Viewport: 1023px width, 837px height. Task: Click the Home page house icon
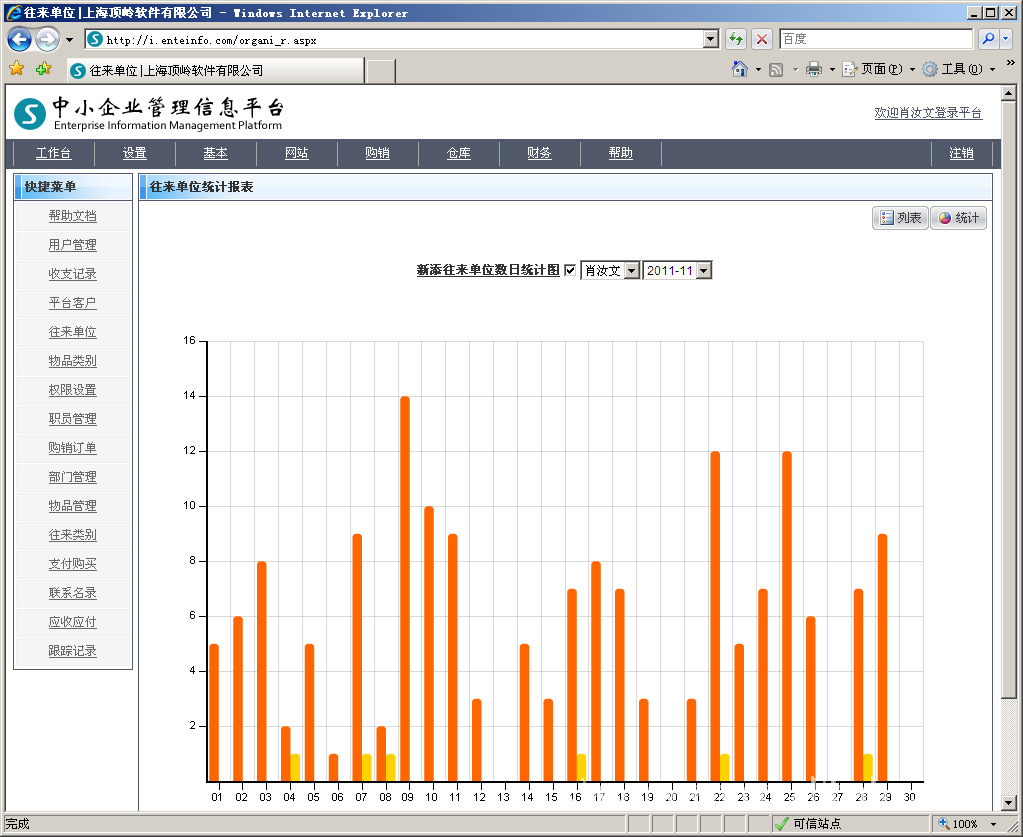tap(740, 69)
